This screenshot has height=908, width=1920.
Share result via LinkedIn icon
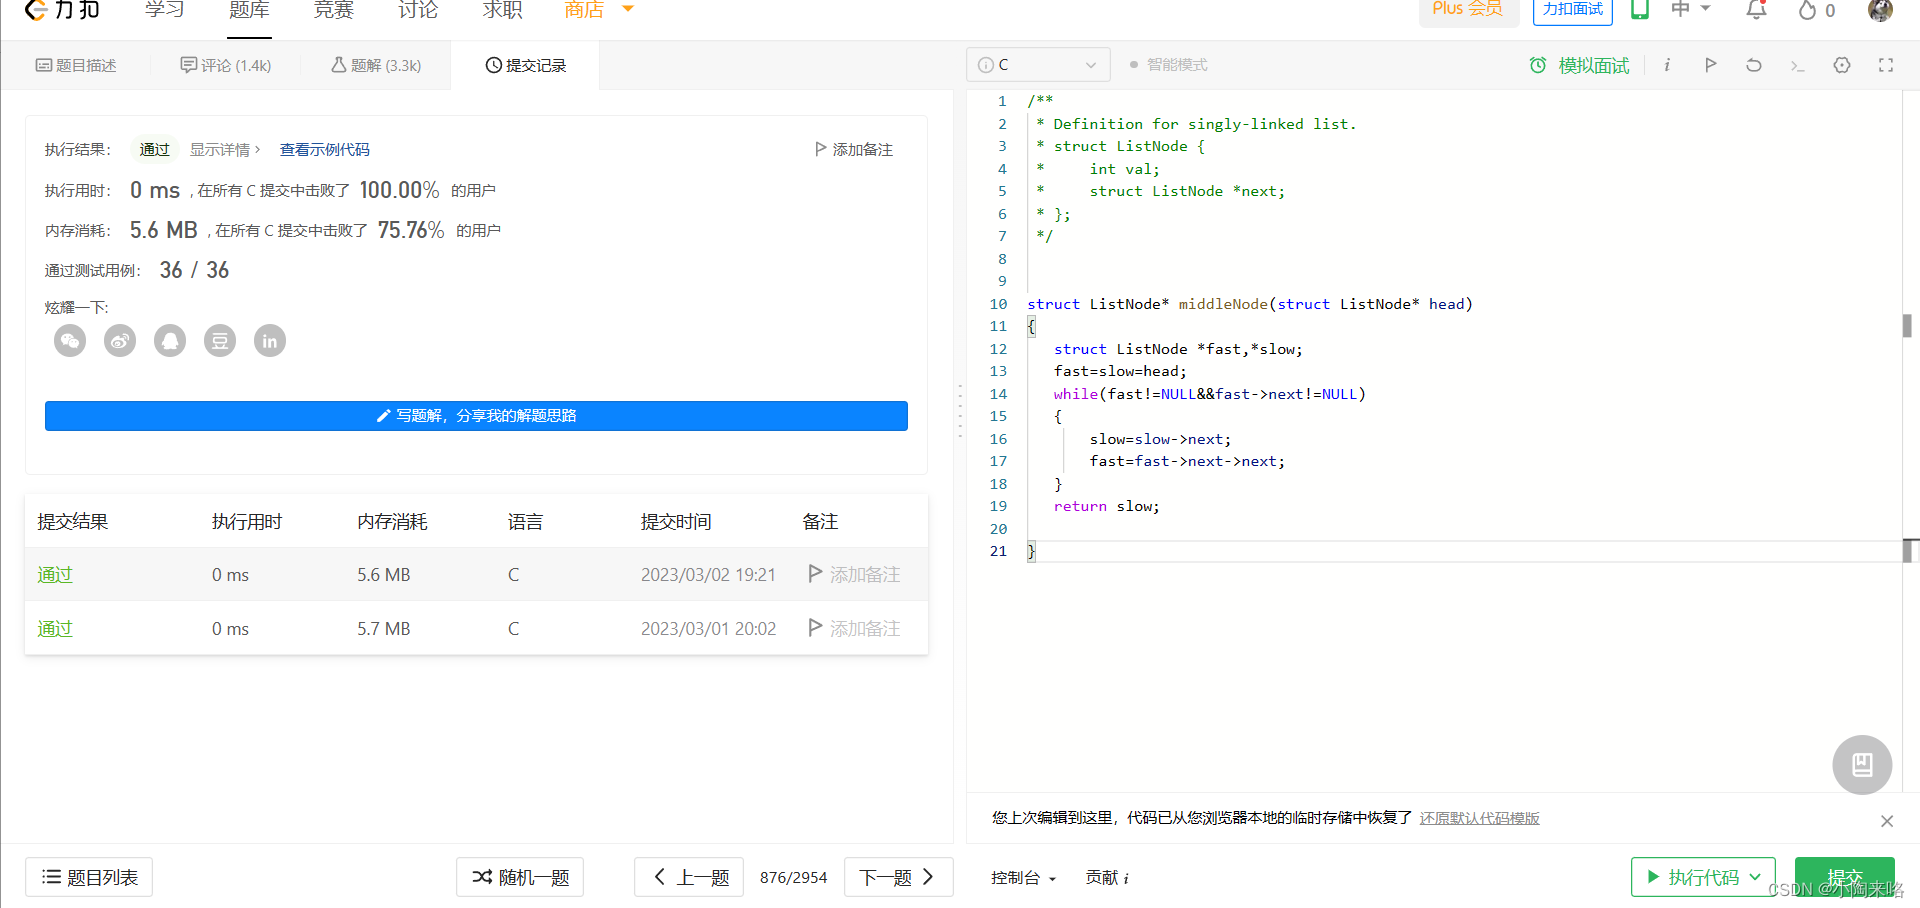click(270, 341)
